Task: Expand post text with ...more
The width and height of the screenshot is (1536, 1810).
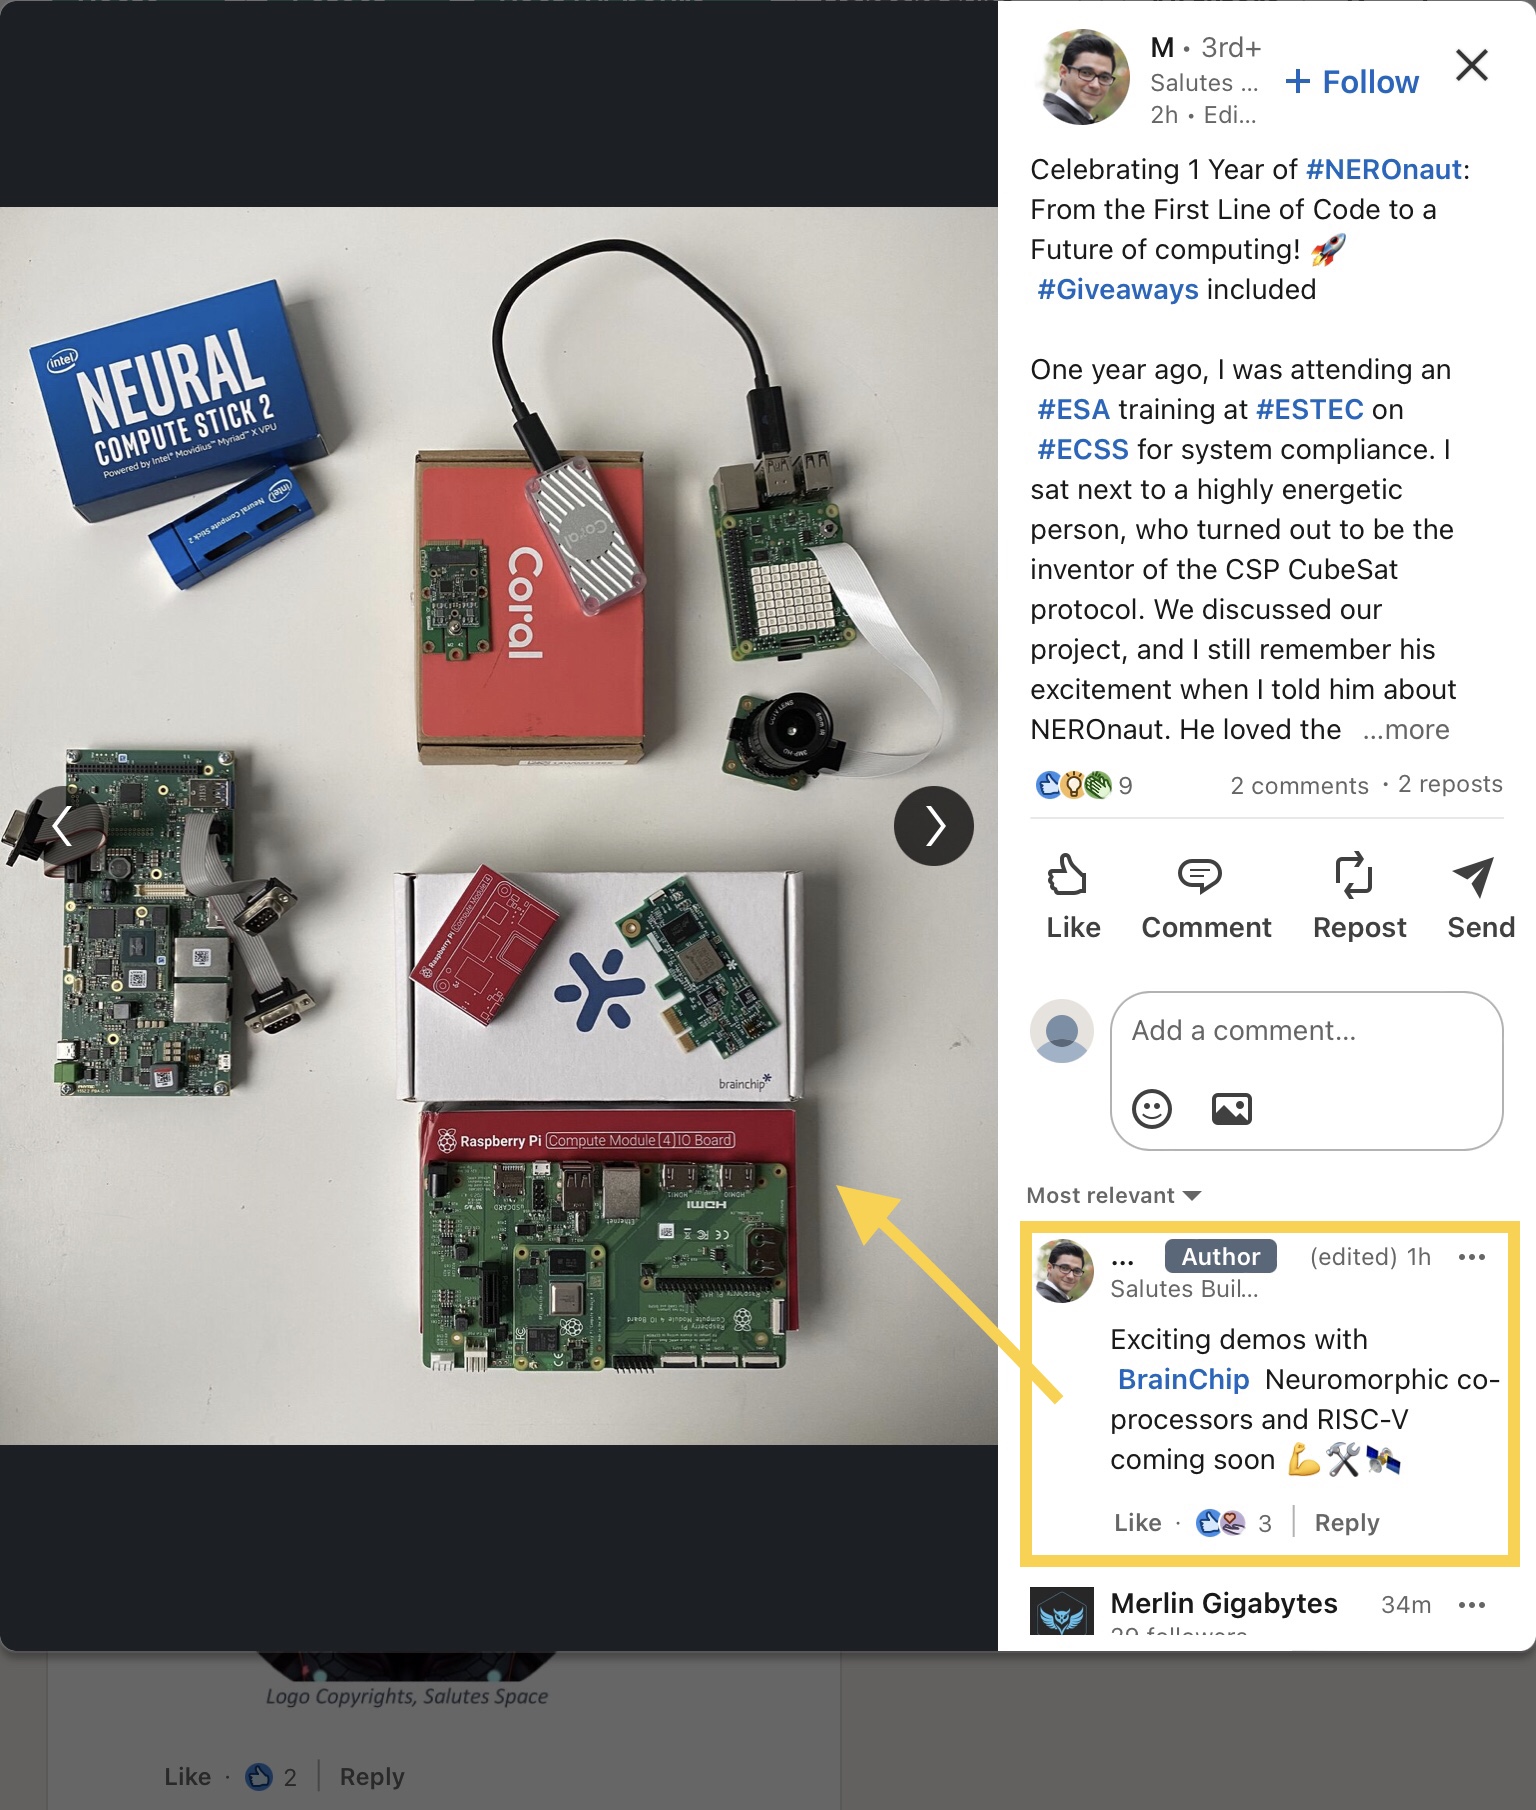Action: [1405, 730]
